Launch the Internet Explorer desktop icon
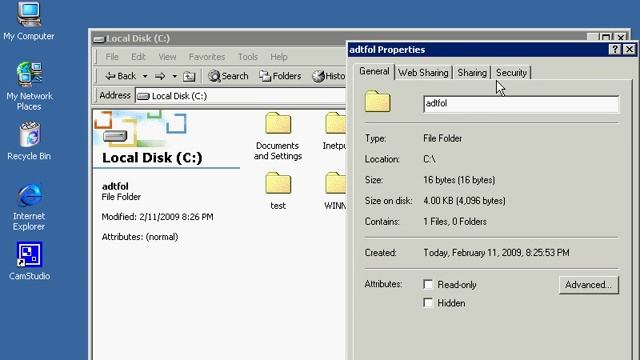The width and height of the screenshot is (640, 360). point(29,207)
